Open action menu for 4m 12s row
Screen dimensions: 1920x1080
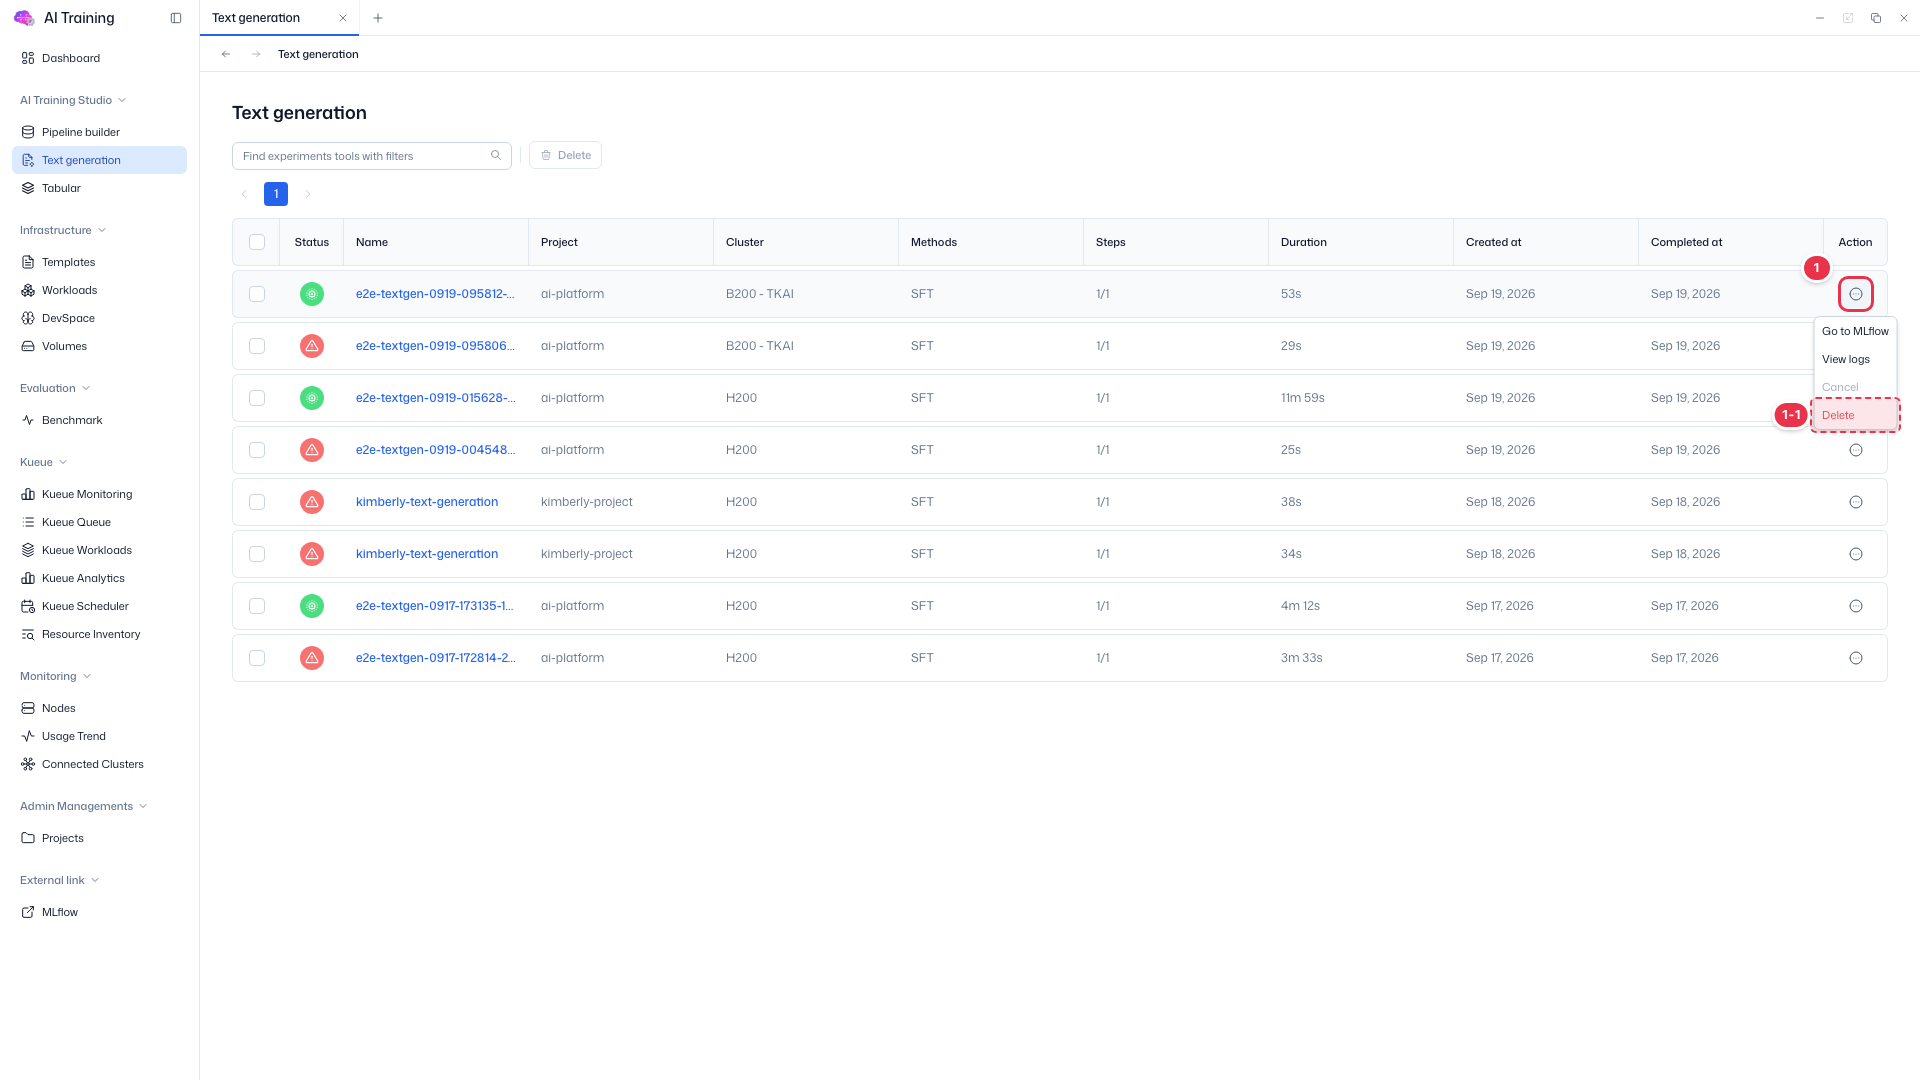[1856, 606]
